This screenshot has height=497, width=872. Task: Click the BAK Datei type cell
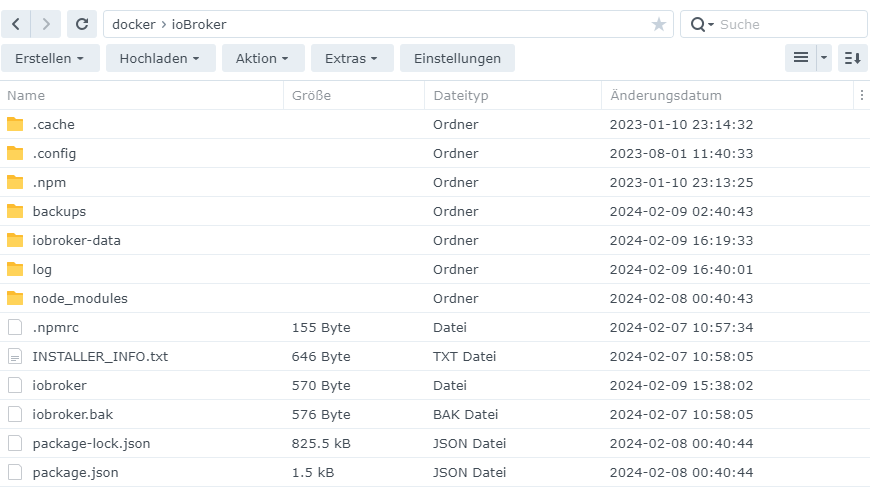(465, 414)
